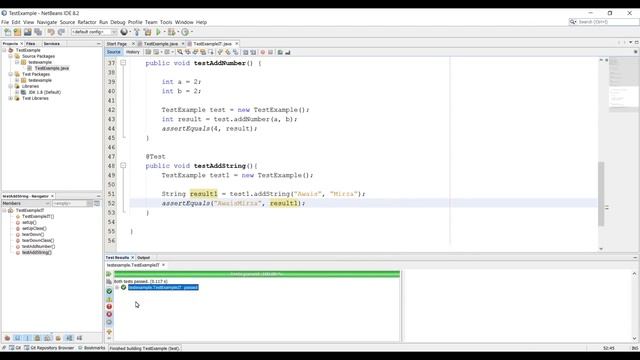Select setUp() in Navigator
Image resolution: width=640 pixels, height=360 pixels.
pyautogui.click(x=29, y=222)
